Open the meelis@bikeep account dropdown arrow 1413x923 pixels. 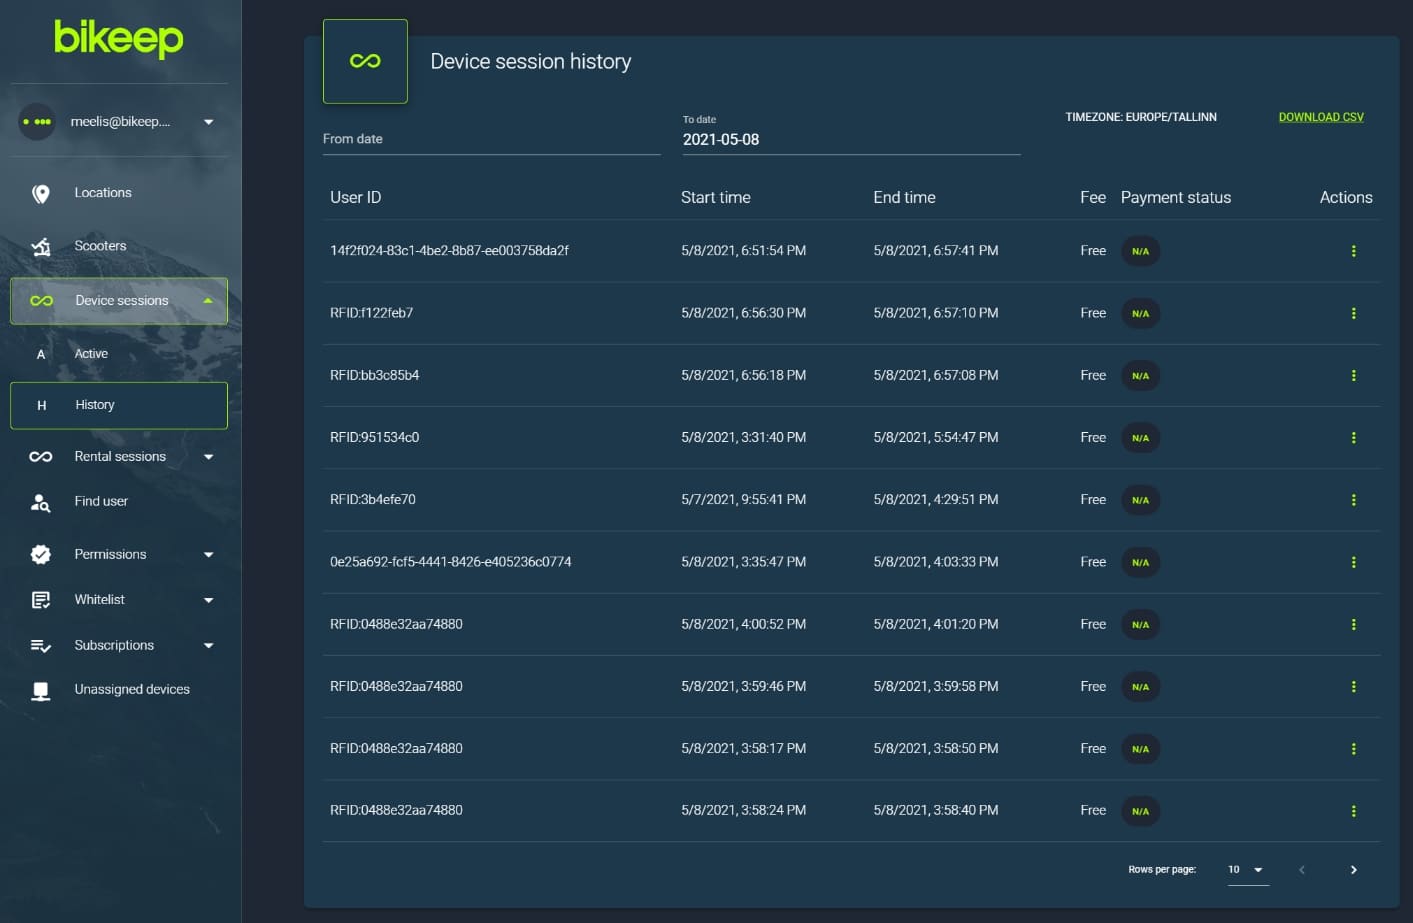click(x=208, y=122)
